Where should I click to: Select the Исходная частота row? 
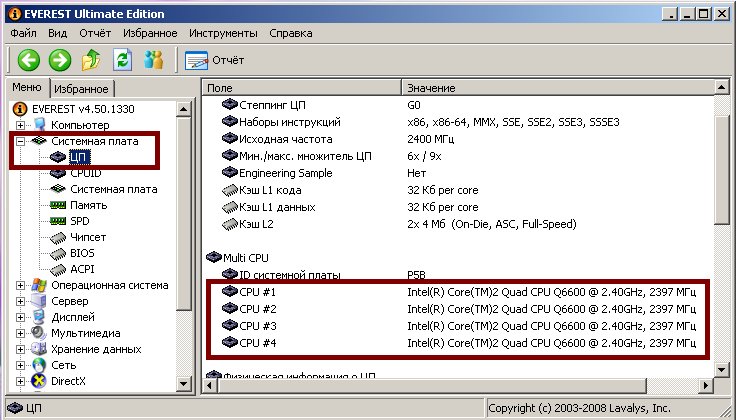point(460,139)
